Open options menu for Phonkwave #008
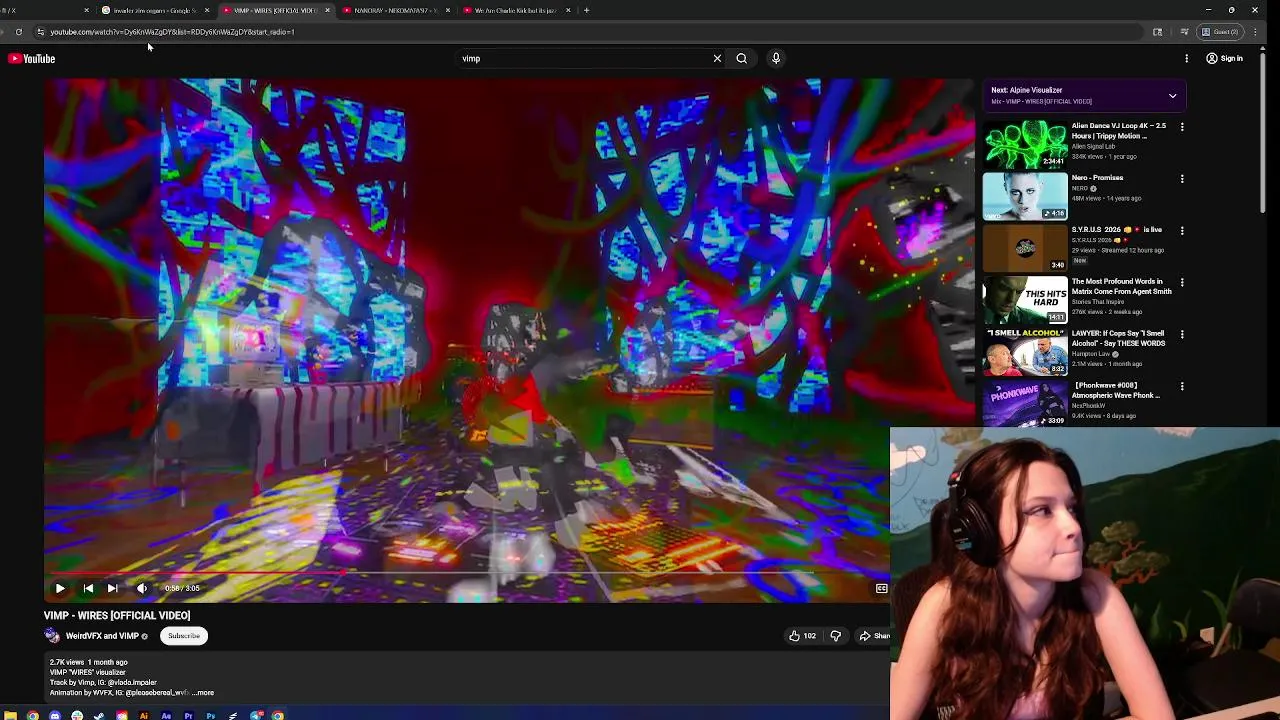The width and height of the screenshot is (1280, 720). coord(1182,387)
